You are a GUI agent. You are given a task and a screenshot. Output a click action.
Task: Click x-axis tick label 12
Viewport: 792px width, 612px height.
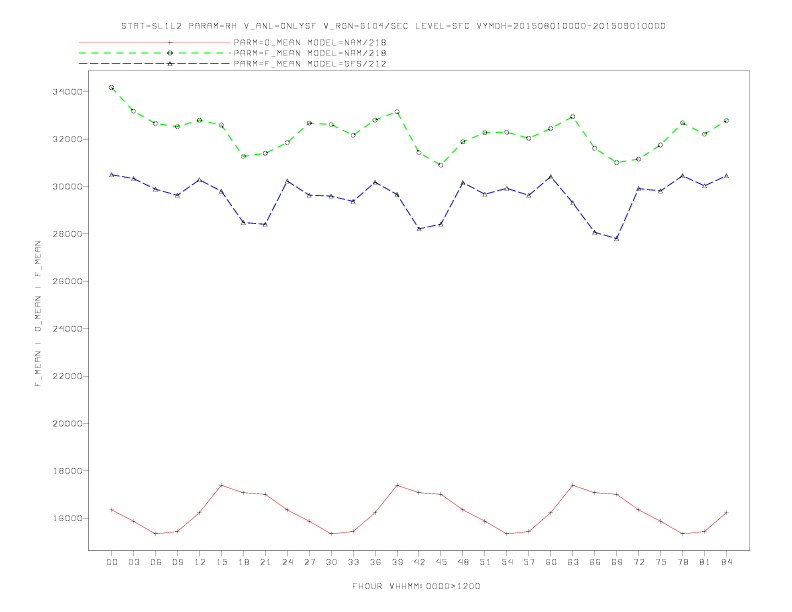pyautogui.click(x=200, y=562)
